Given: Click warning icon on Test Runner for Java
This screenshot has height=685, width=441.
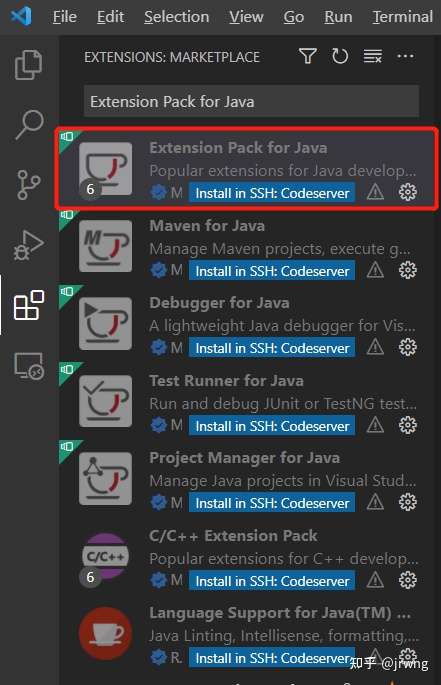Looking at the screenshot, I should [375, 425].
